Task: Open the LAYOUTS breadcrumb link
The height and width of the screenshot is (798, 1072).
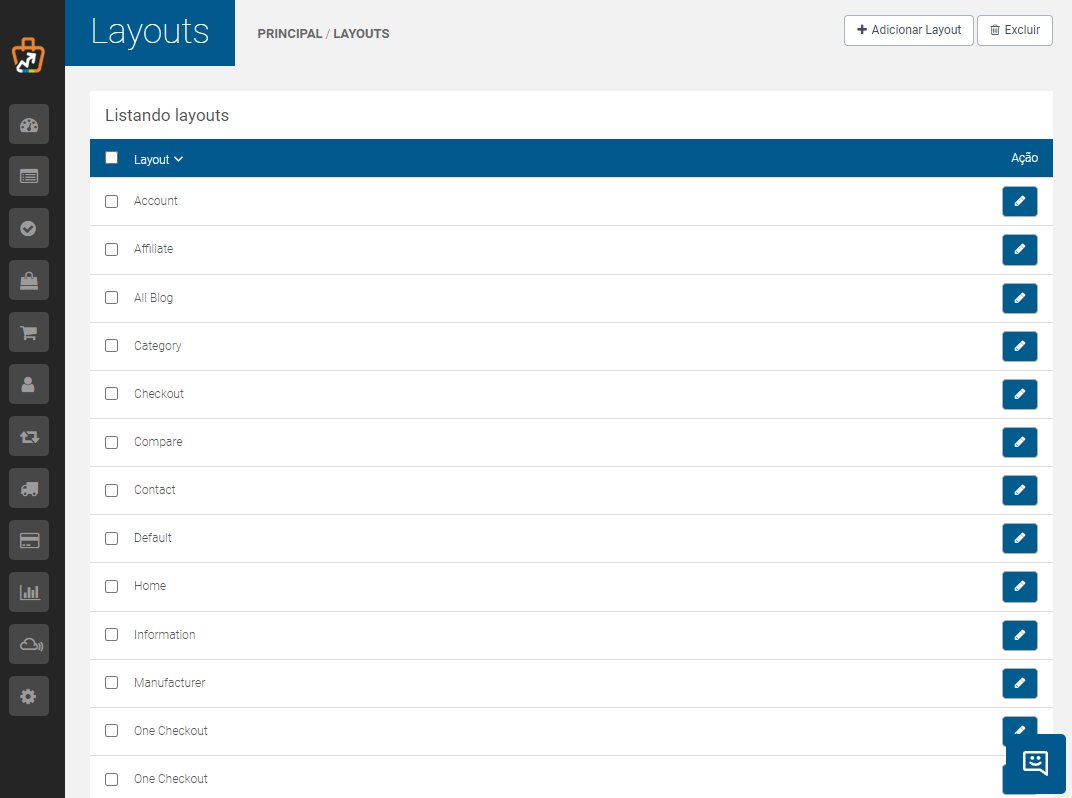Action: [x=361, y=34]
